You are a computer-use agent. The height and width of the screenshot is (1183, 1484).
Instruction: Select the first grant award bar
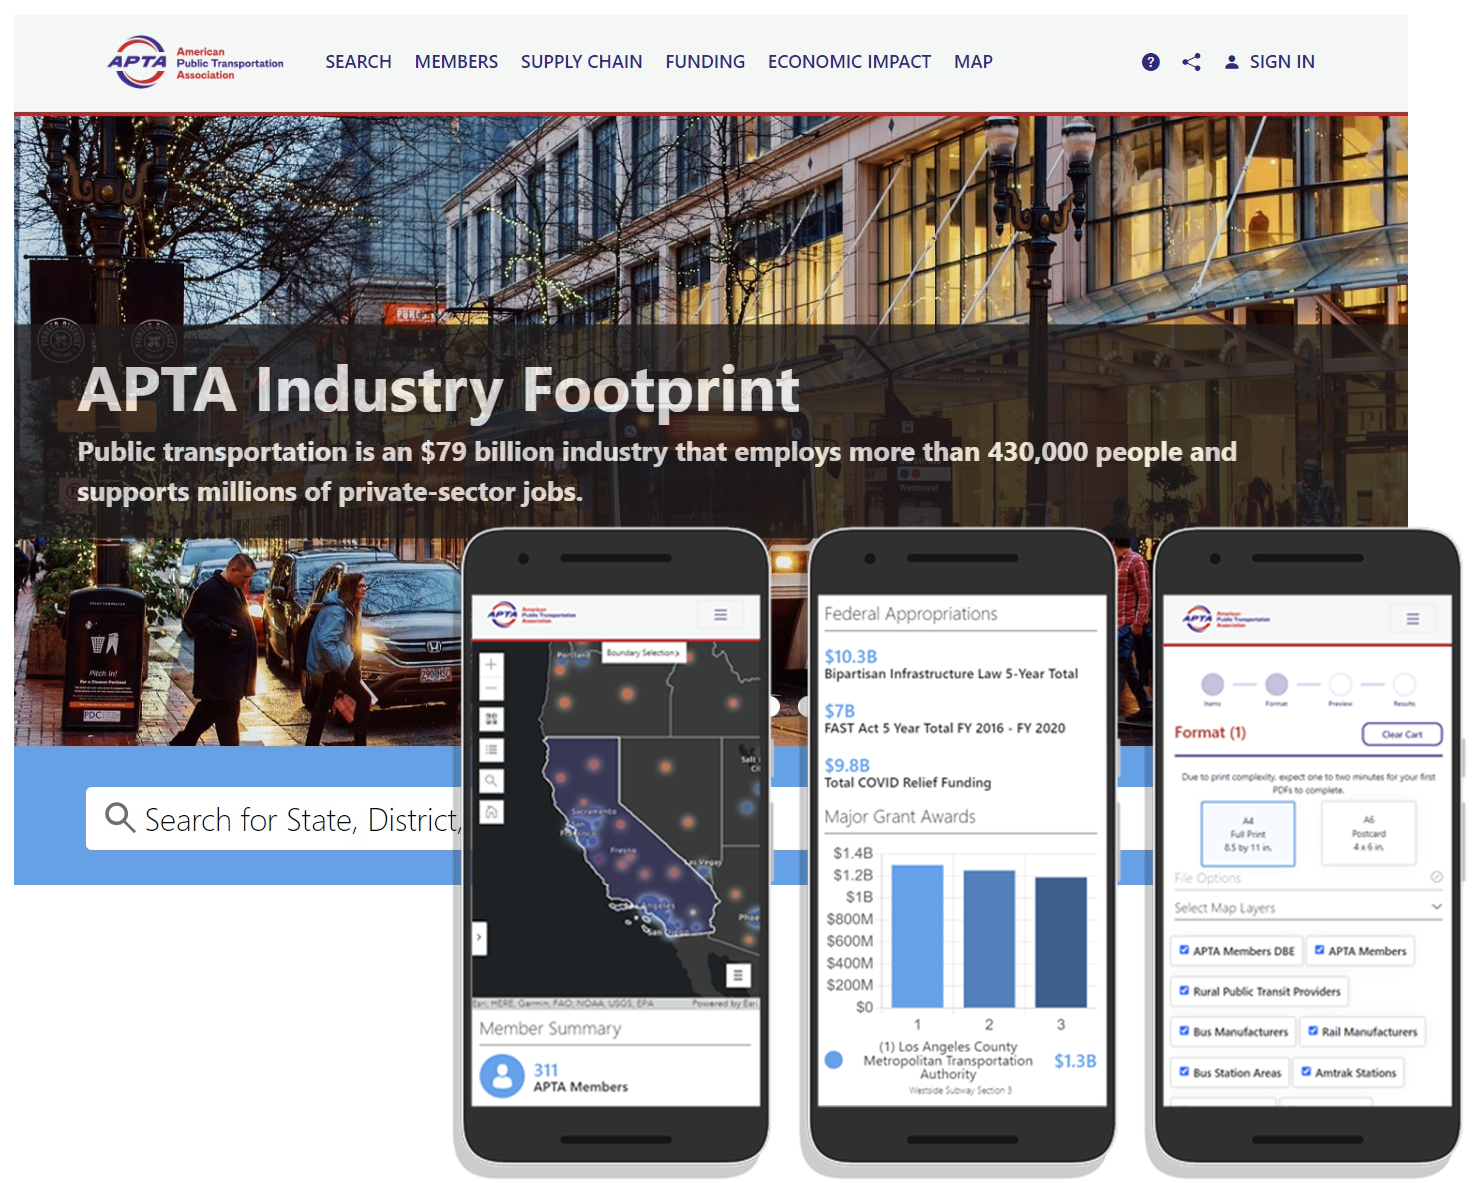click(917, 936)
